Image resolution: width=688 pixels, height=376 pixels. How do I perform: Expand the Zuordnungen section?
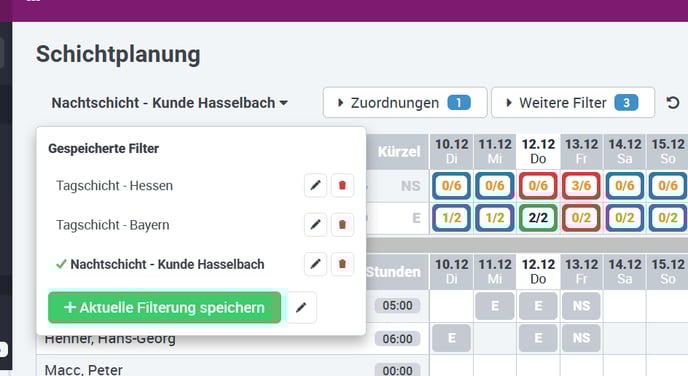tap(405, 103)
